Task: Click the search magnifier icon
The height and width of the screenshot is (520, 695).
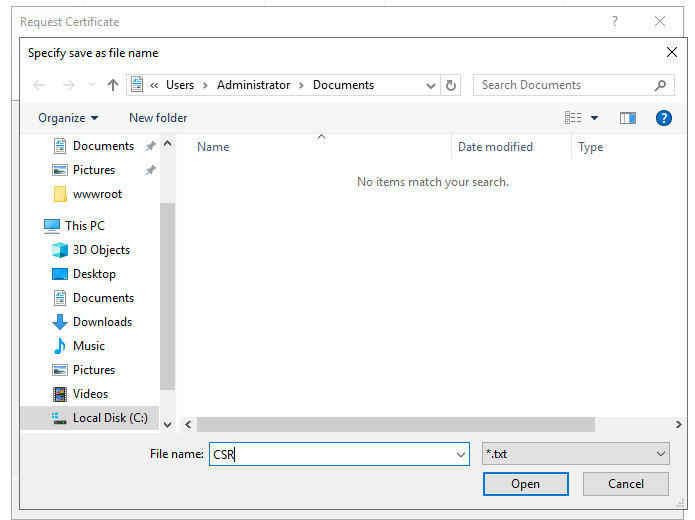Action: pyautogui.click(x=660, y=85)
